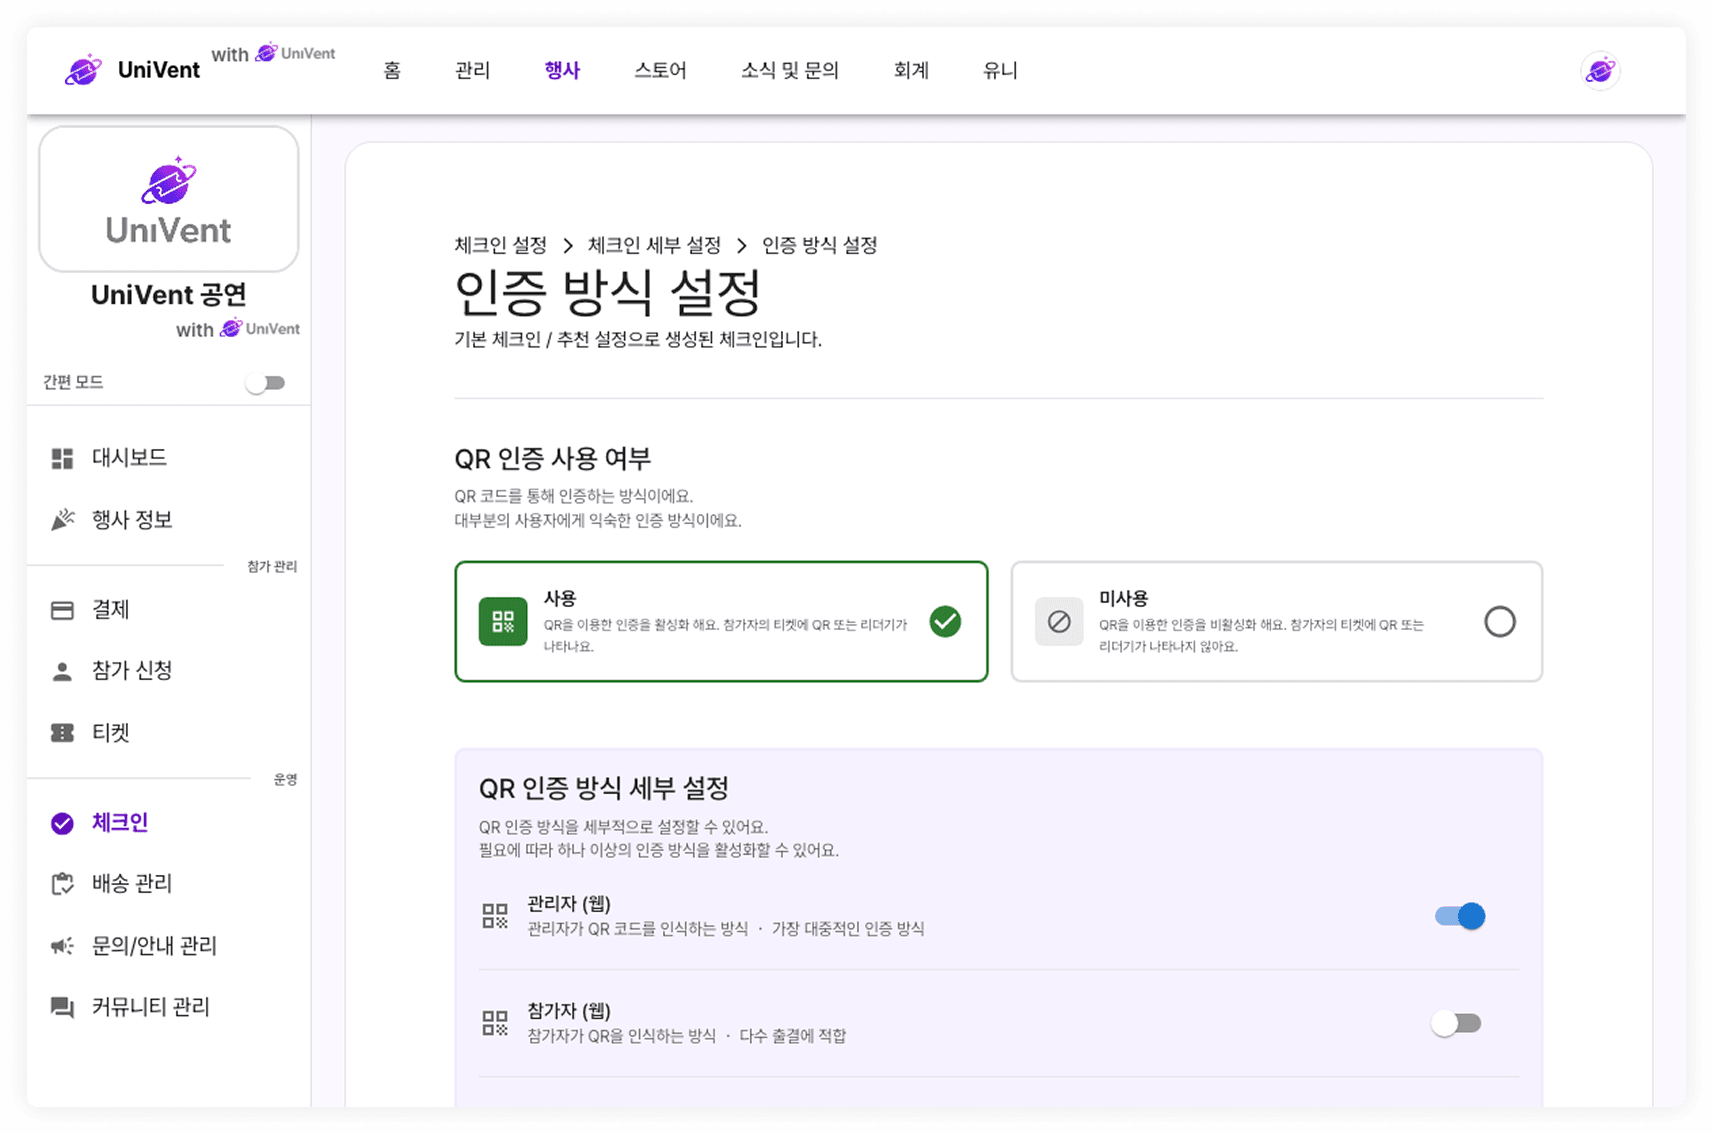This screenshot has width=1713, height=1134.
Task: Click the UniVent 공연 event name
Action: tap(169, 295)
